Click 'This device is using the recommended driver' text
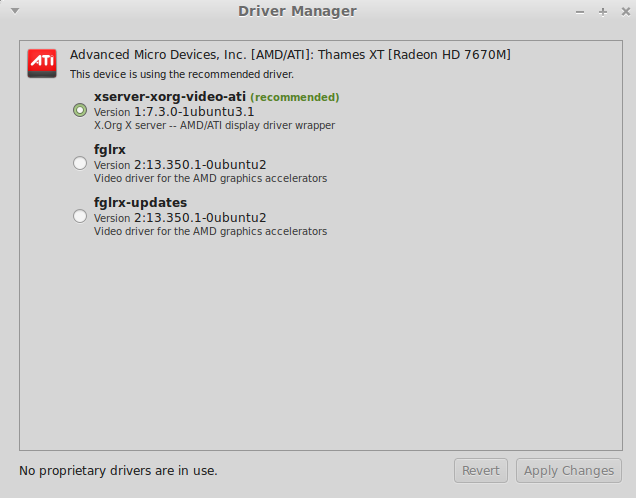The image size is (636, 498). [182, 75]
